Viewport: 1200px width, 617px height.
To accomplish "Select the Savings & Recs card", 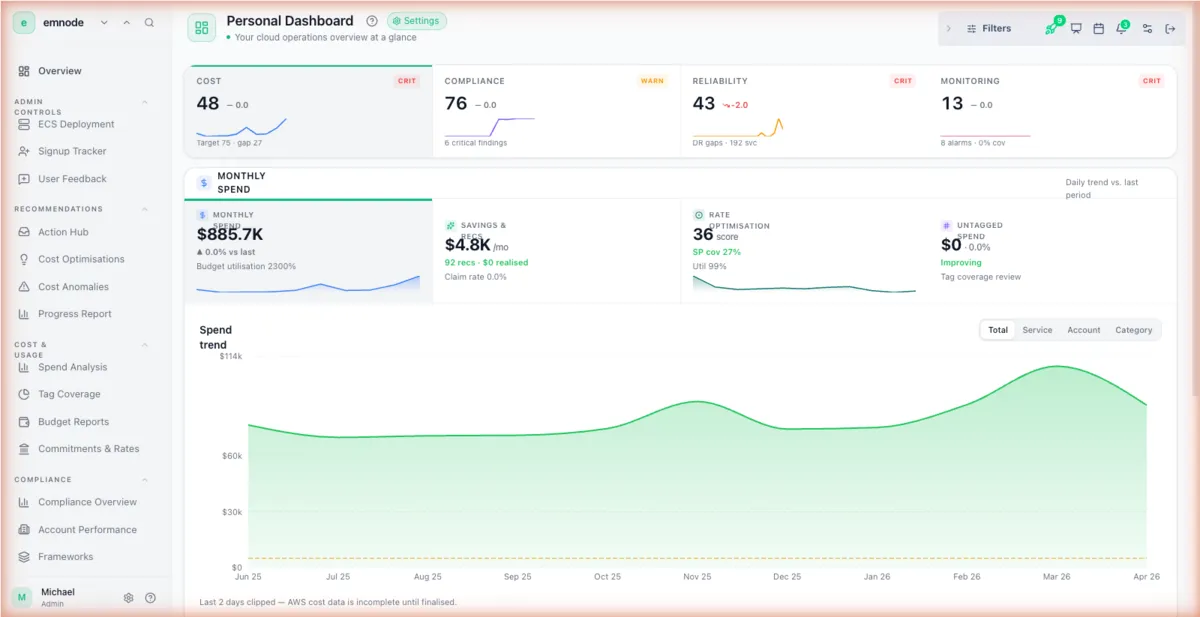I will coord(556,250).
